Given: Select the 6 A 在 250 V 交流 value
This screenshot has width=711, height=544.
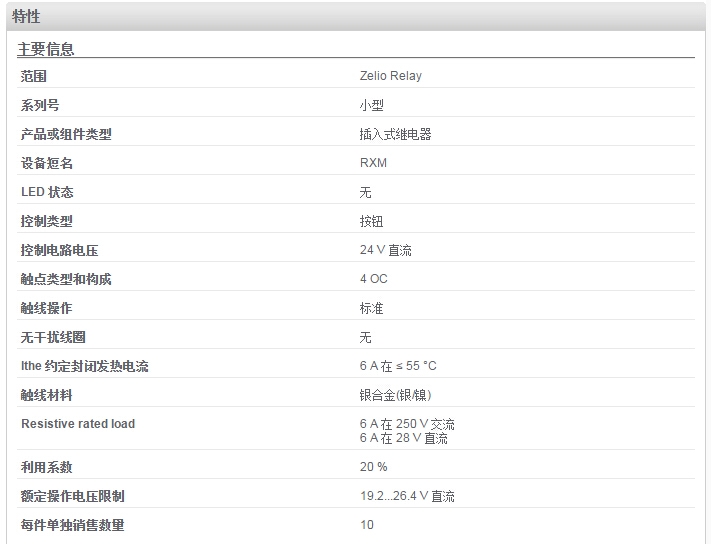Looking at the screenshot, I should tap(407, 424).
